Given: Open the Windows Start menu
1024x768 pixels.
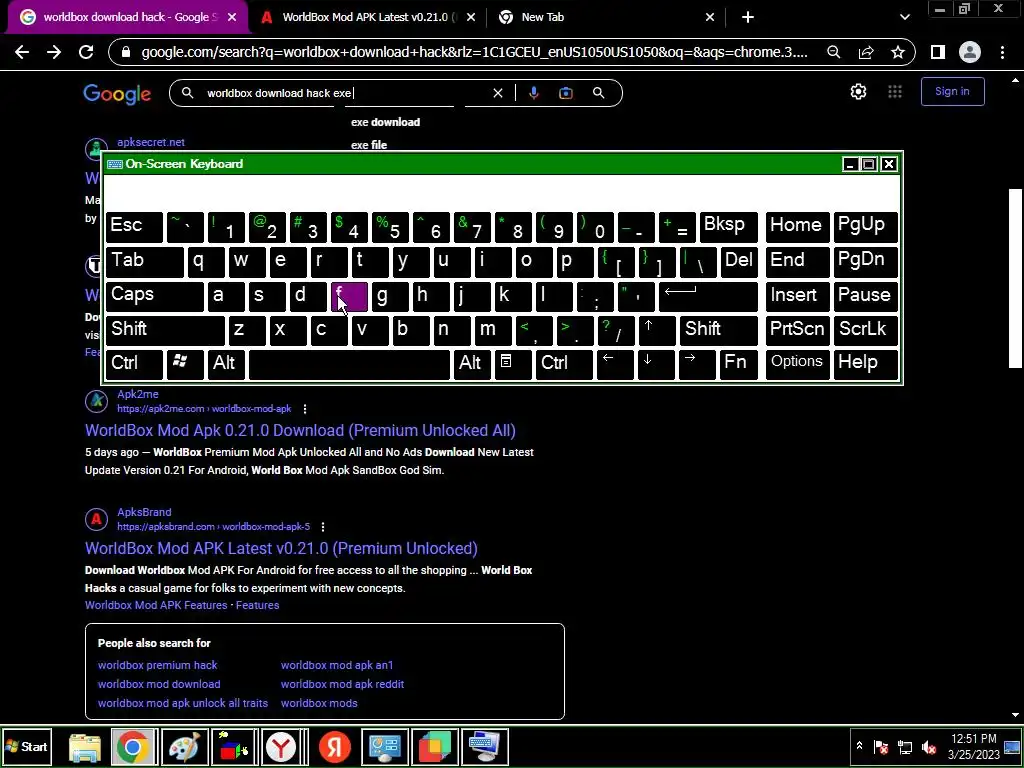Looking at the screenshot, I should click(26, 746).
